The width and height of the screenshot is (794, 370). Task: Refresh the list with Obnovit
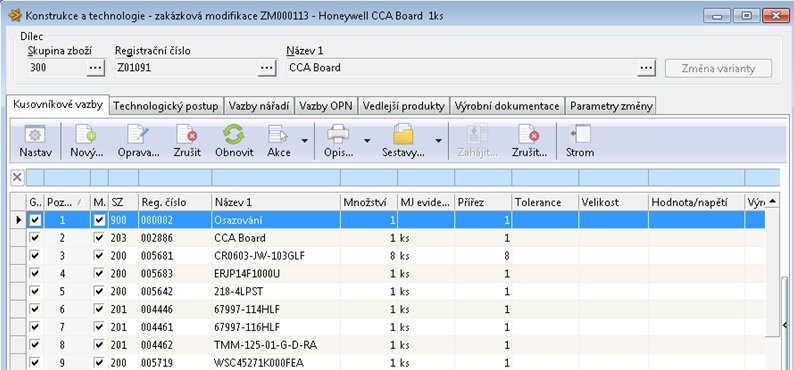point(234,142)
